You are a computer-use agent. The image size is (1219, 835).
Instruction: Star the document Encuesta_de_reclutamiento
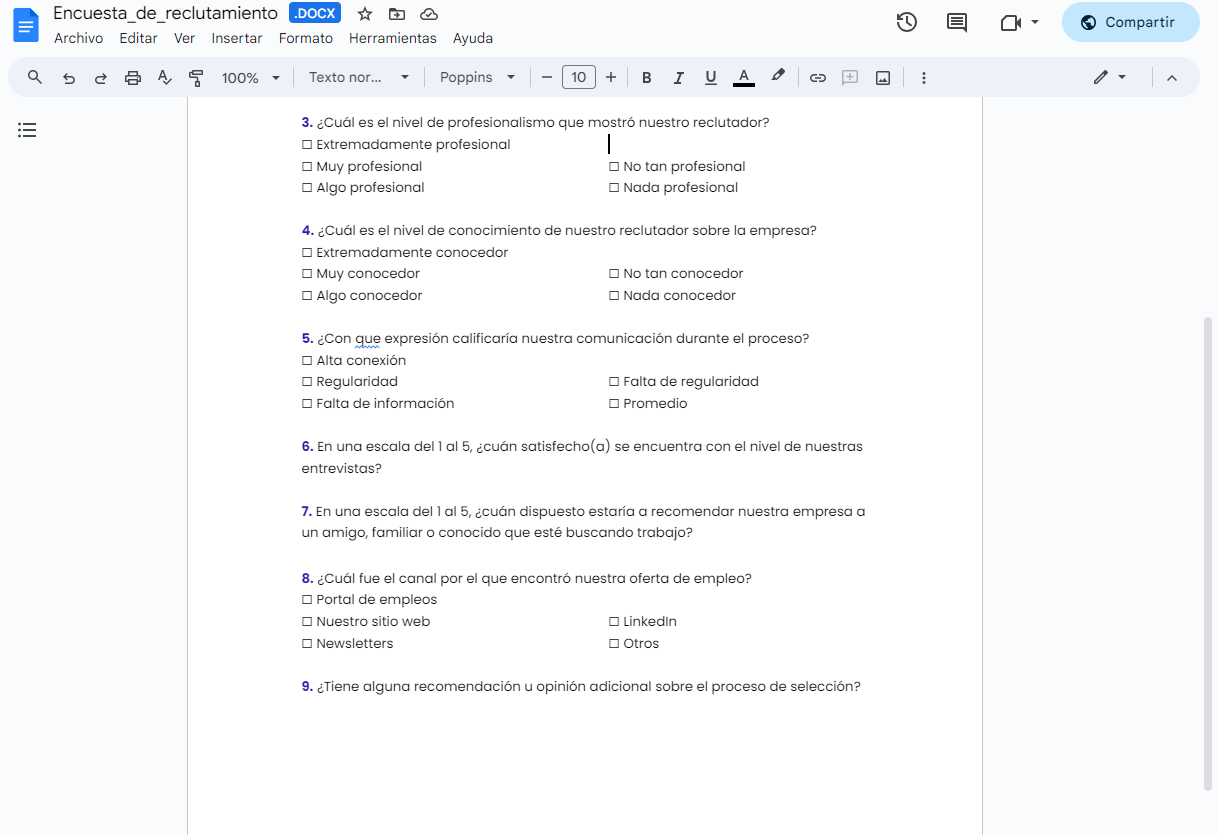tap(365, 14)
